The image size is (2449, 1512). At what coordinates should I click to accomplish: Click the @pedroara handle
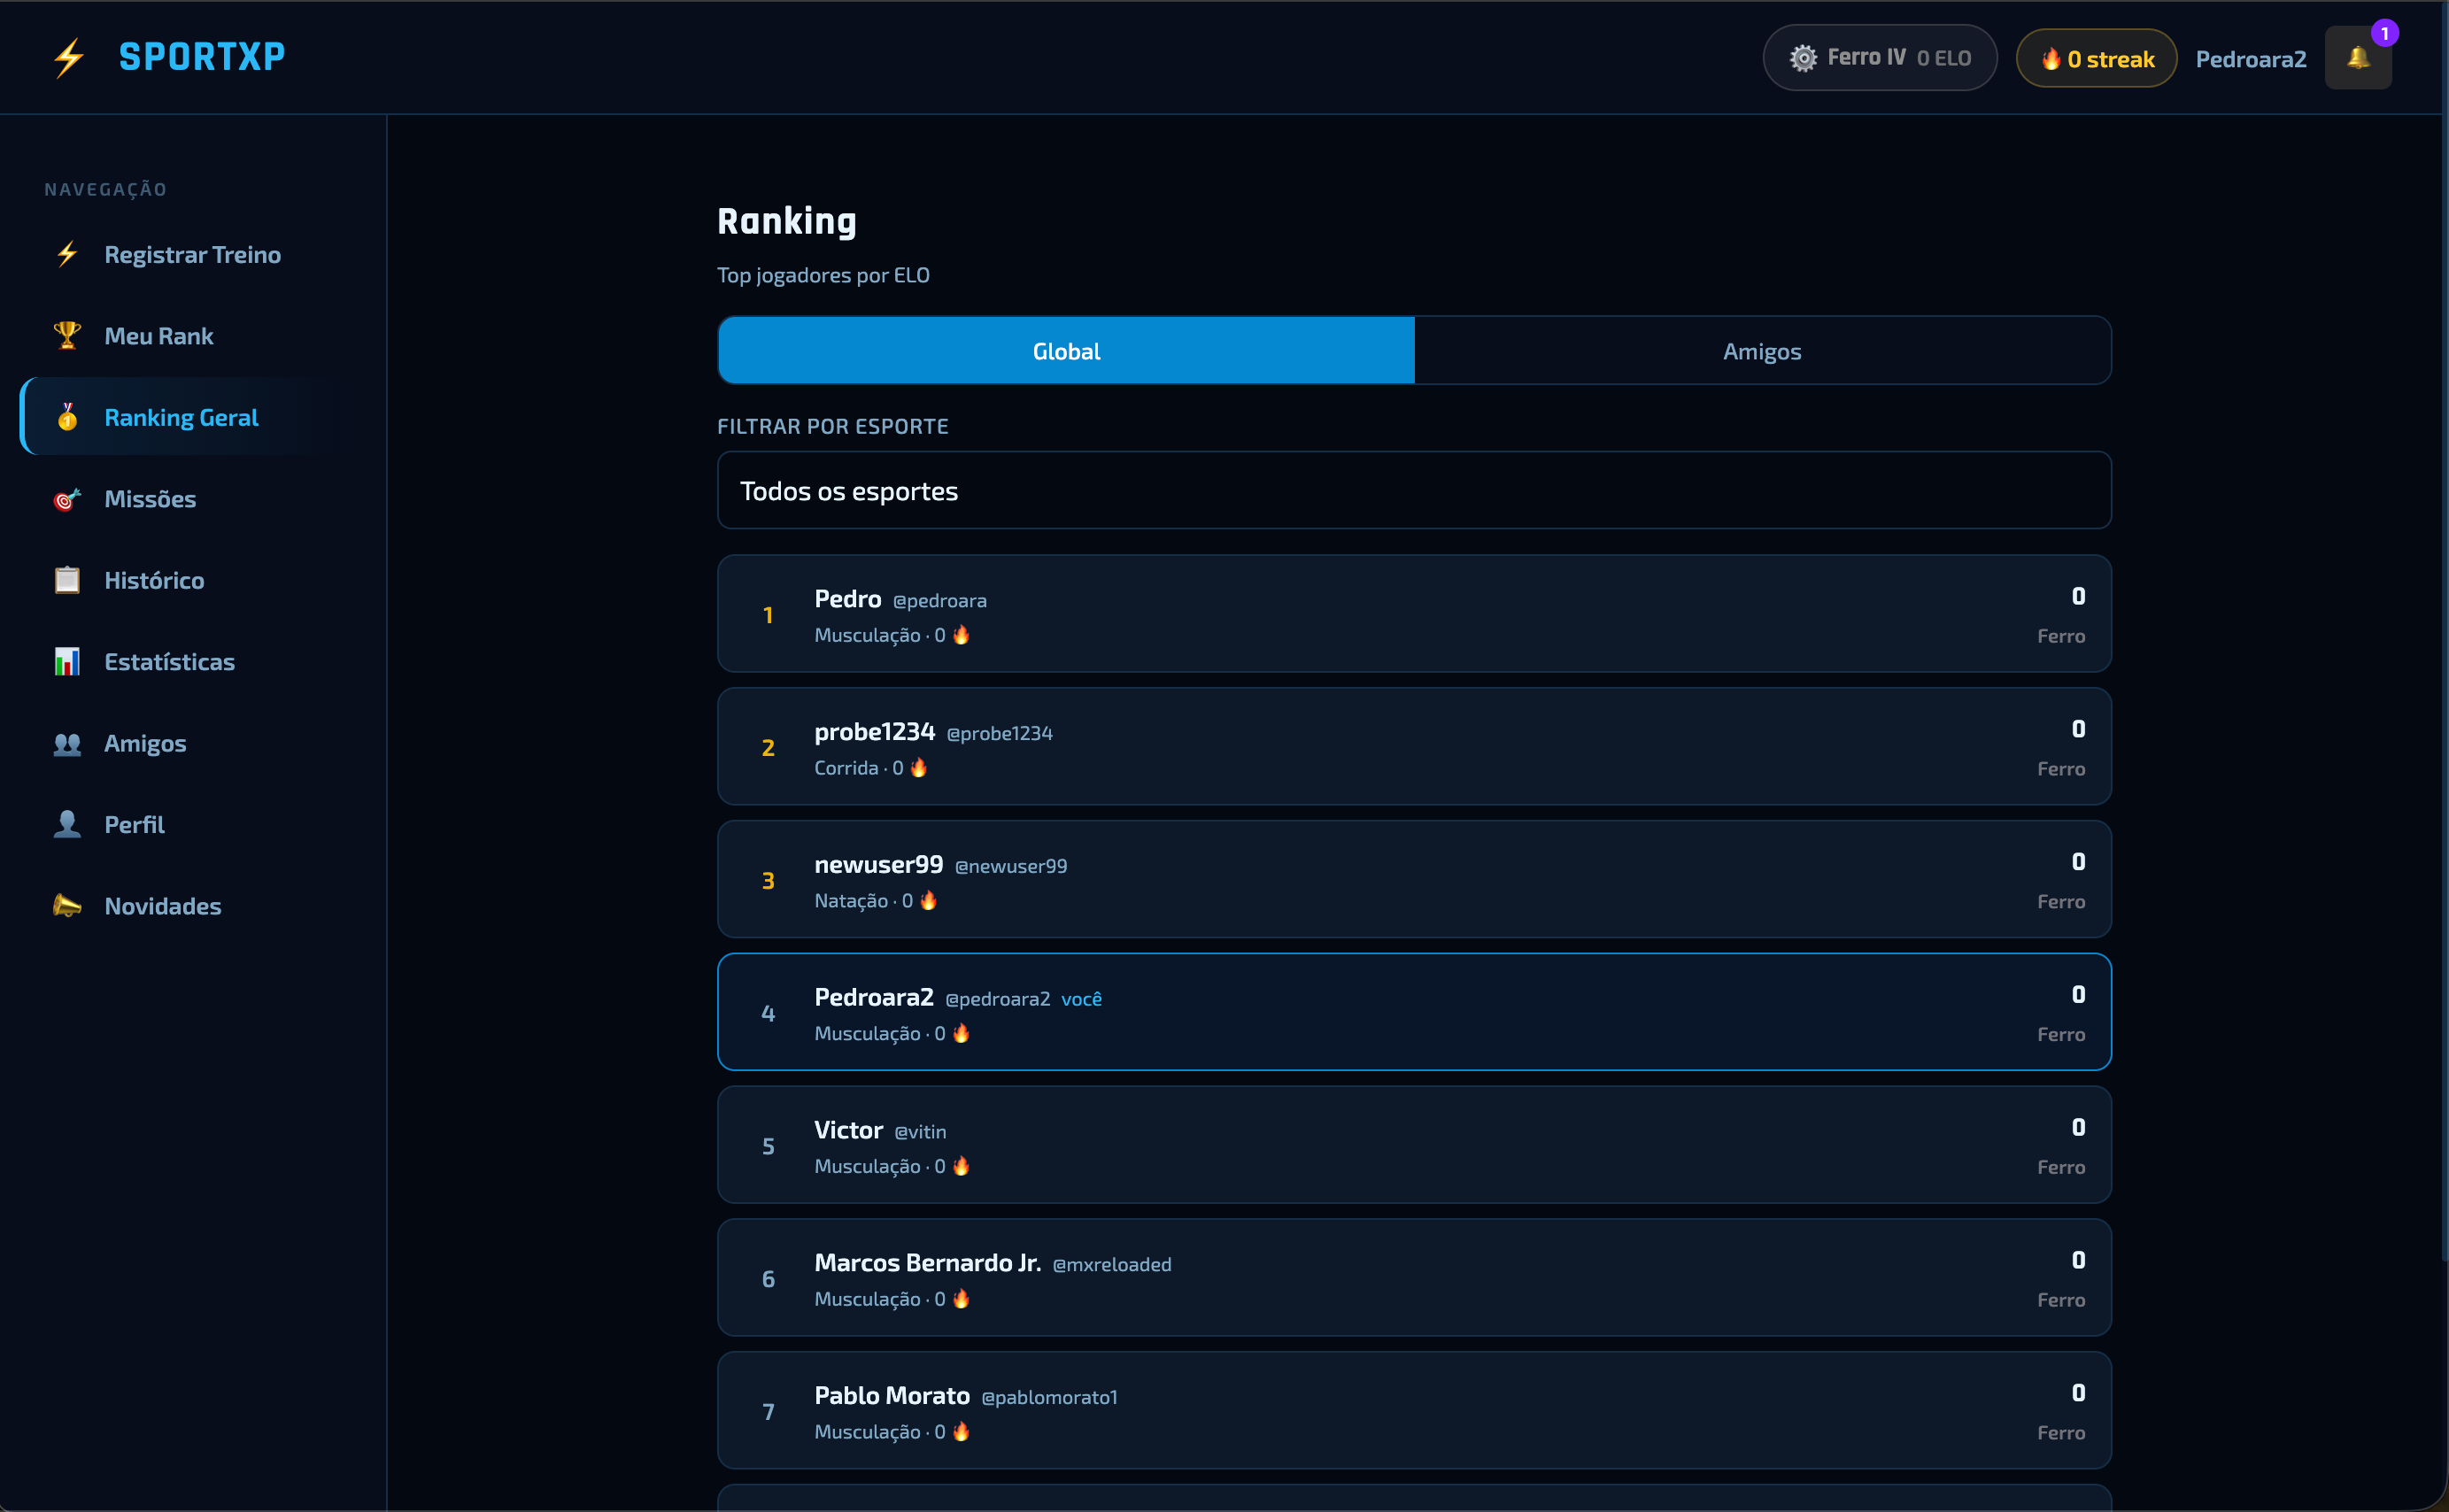pos(939,601)
